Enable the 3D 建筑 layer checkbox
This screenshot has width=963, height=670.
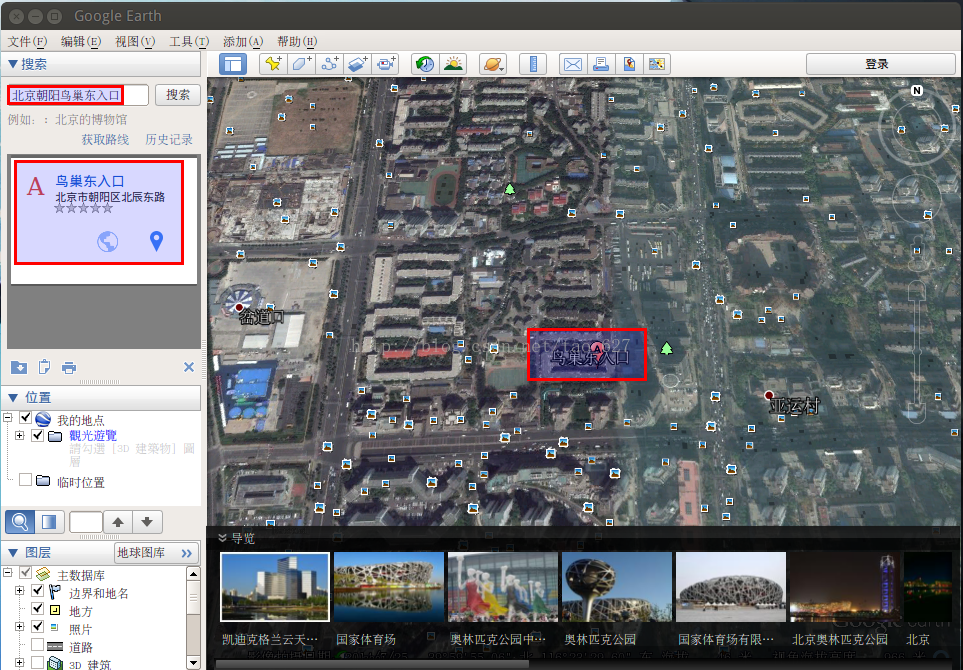(37, 662)
